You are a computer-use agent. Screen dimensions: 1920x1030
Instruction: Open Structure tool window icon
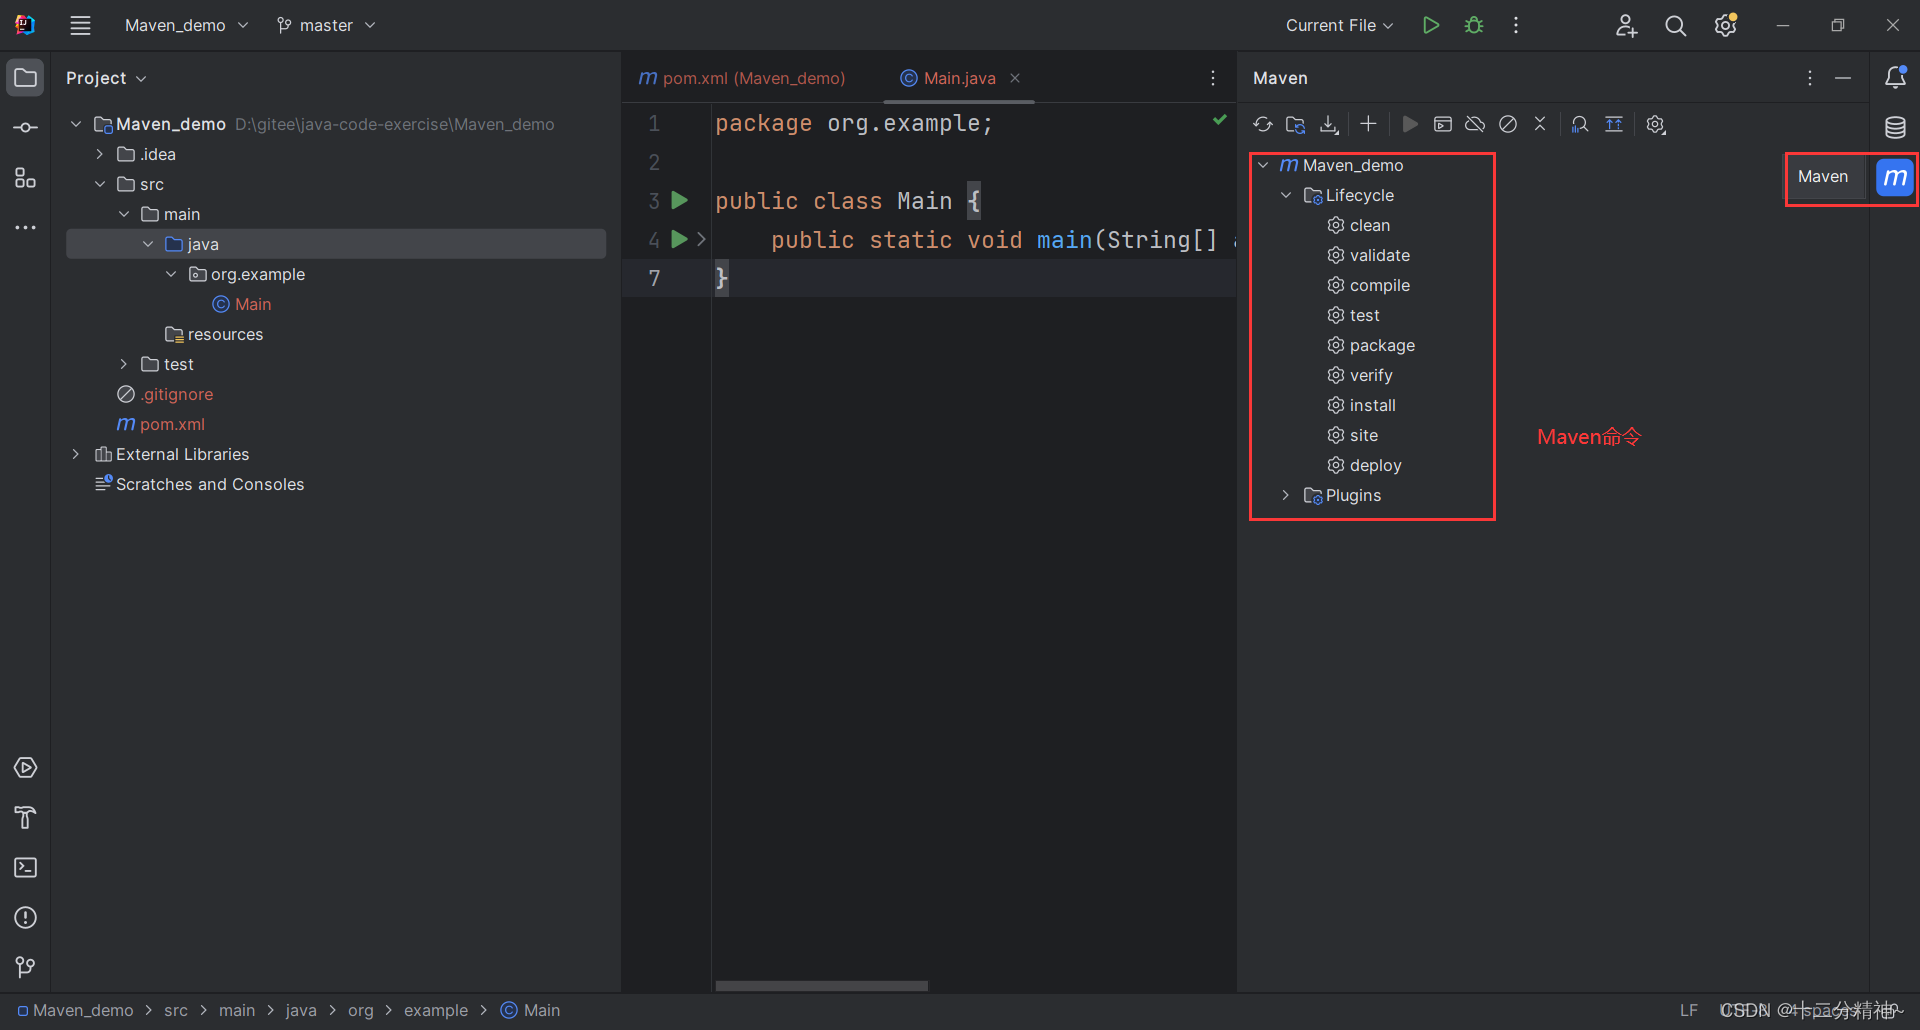pos(26,177)
